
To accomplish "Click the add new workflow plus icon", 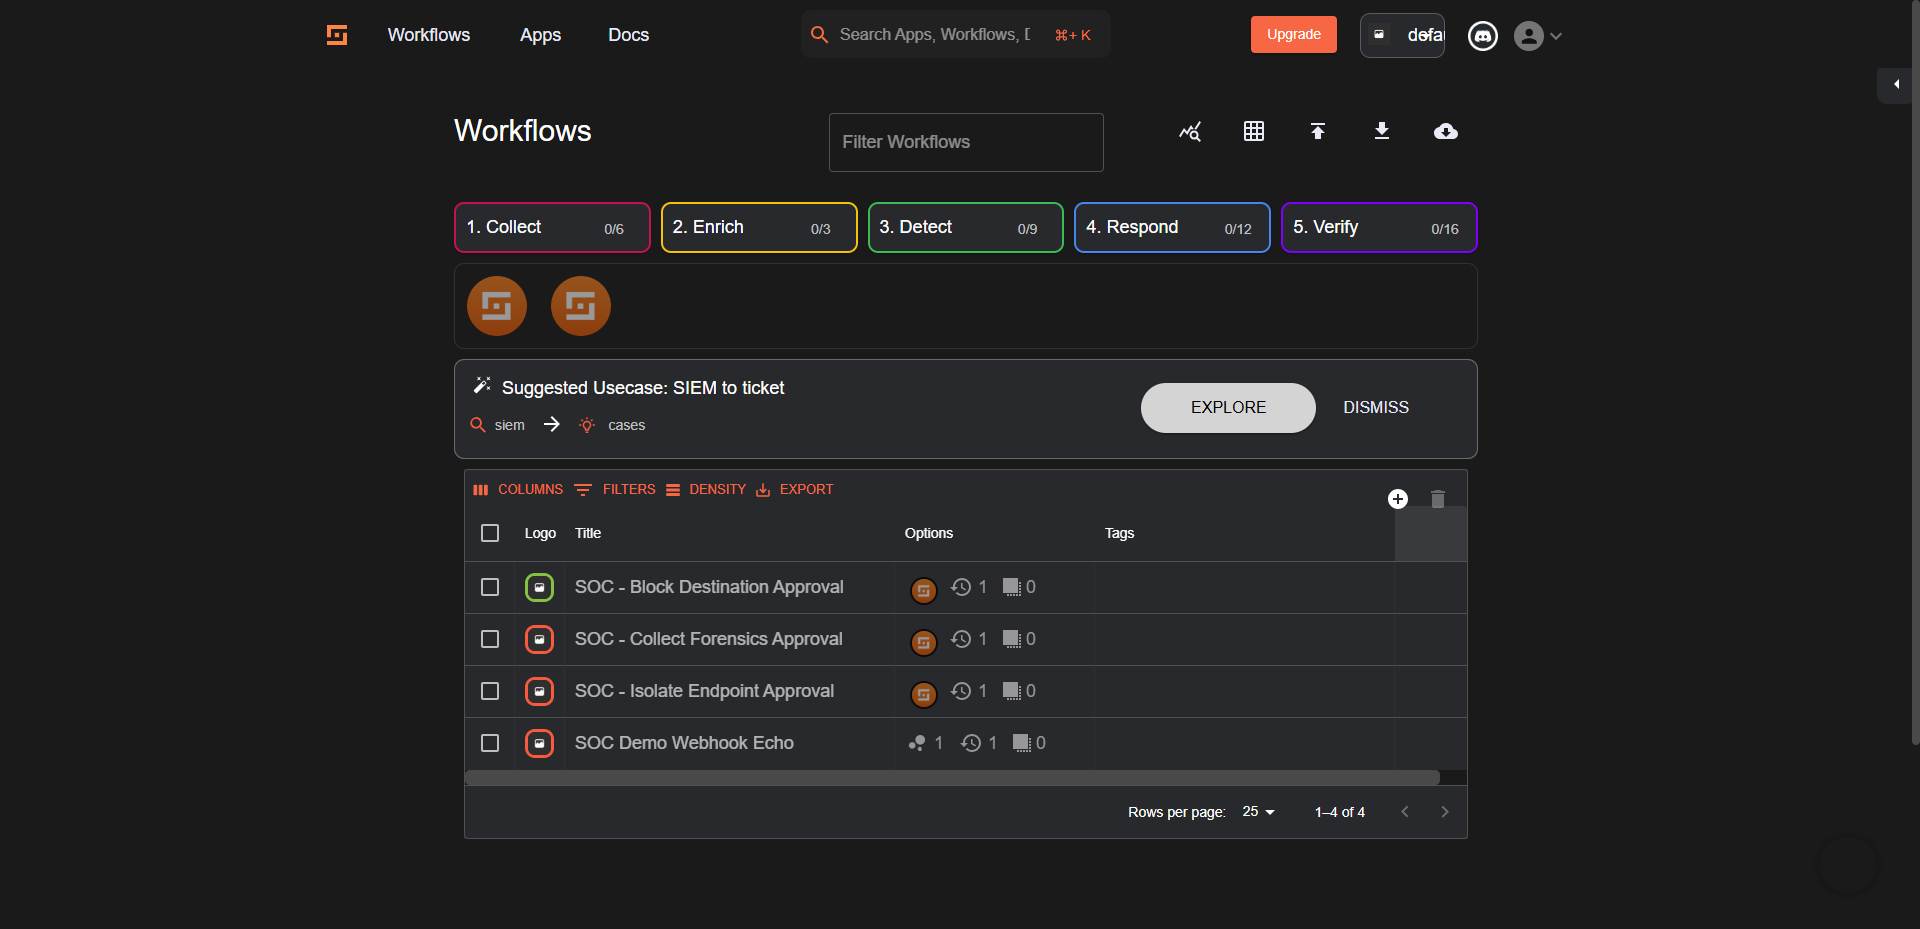I will pyautogui.click(x=1398, y=499).
